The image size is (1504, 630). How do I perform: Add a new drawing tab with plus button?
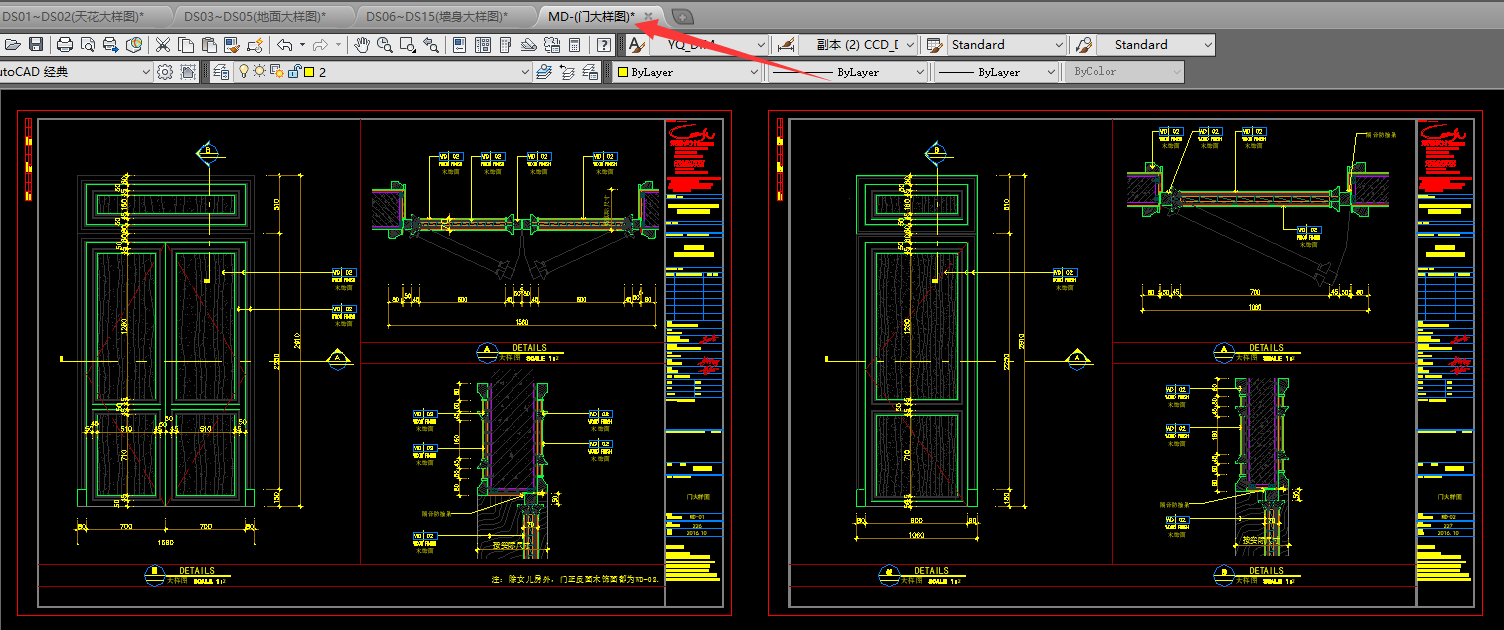(683, 16)
